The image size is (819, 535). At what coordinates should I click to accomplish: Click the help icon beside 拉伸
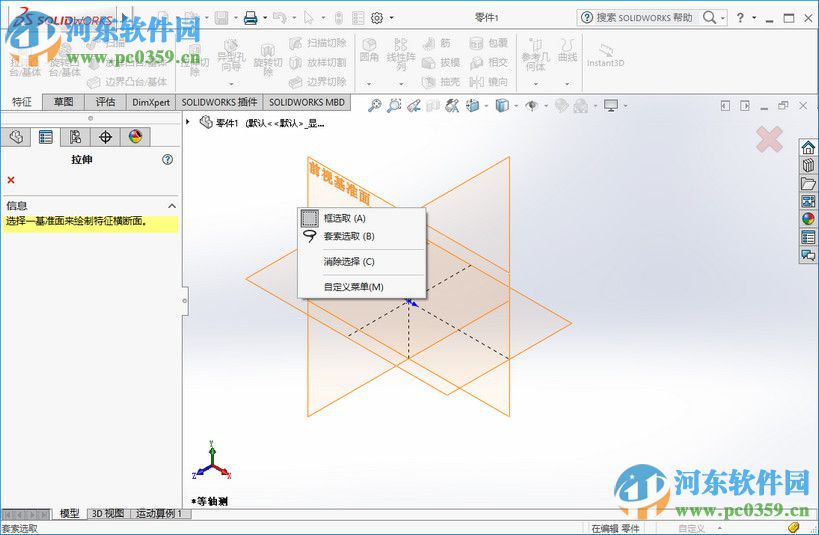point(167,159)
